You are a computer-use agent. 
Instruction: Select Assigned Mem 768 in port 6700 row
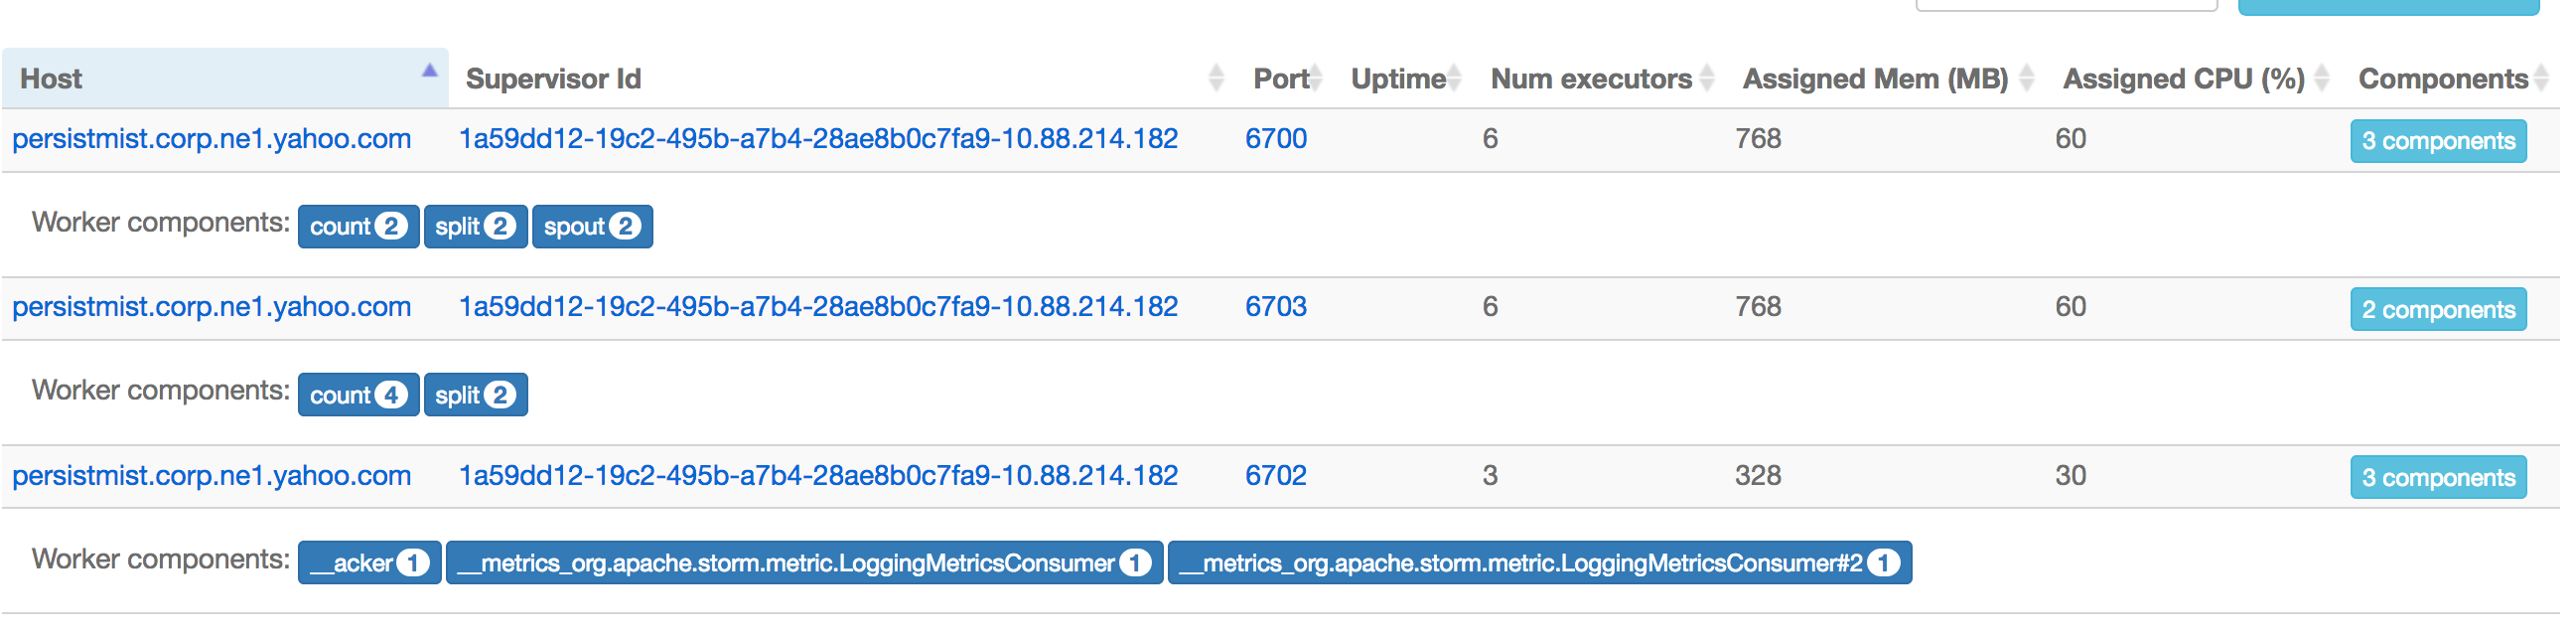pos(1759,139)
